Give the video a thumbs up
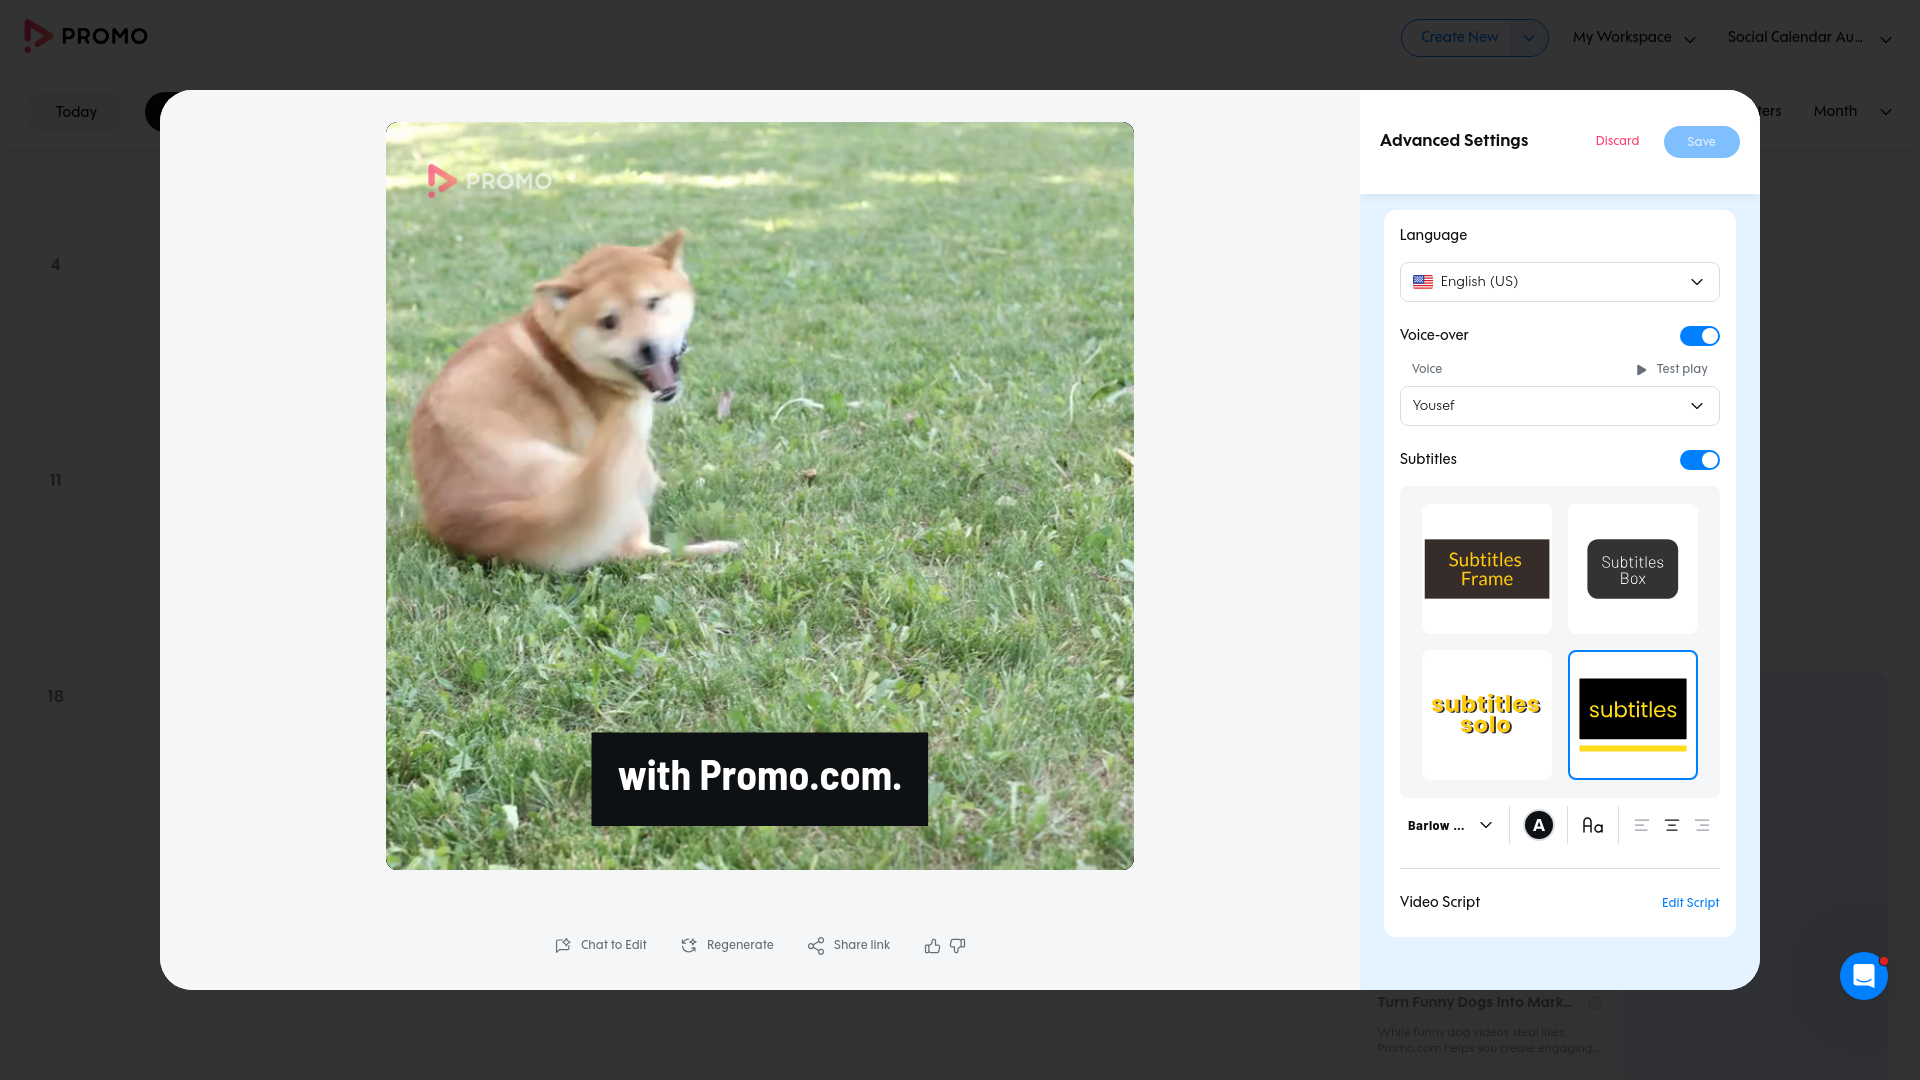The width and height of the screenshot is (1920, 1080). (x=932, y=946)
